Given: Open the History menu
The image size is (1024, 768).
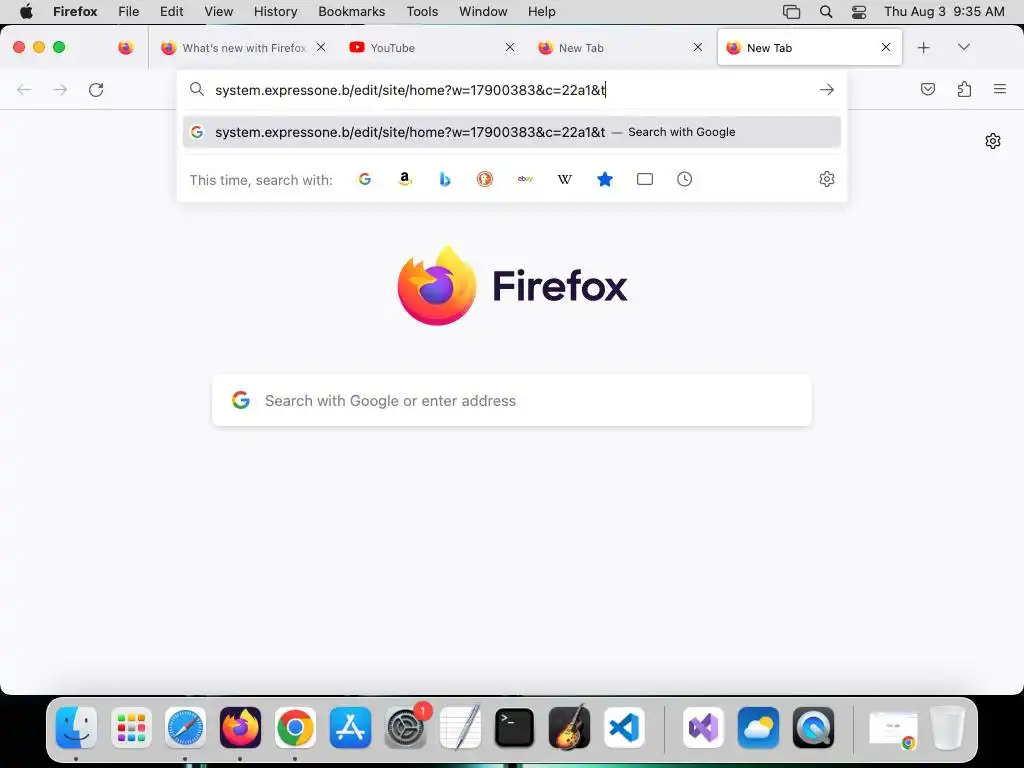Looking at the screenshot, I should [275, 12].
